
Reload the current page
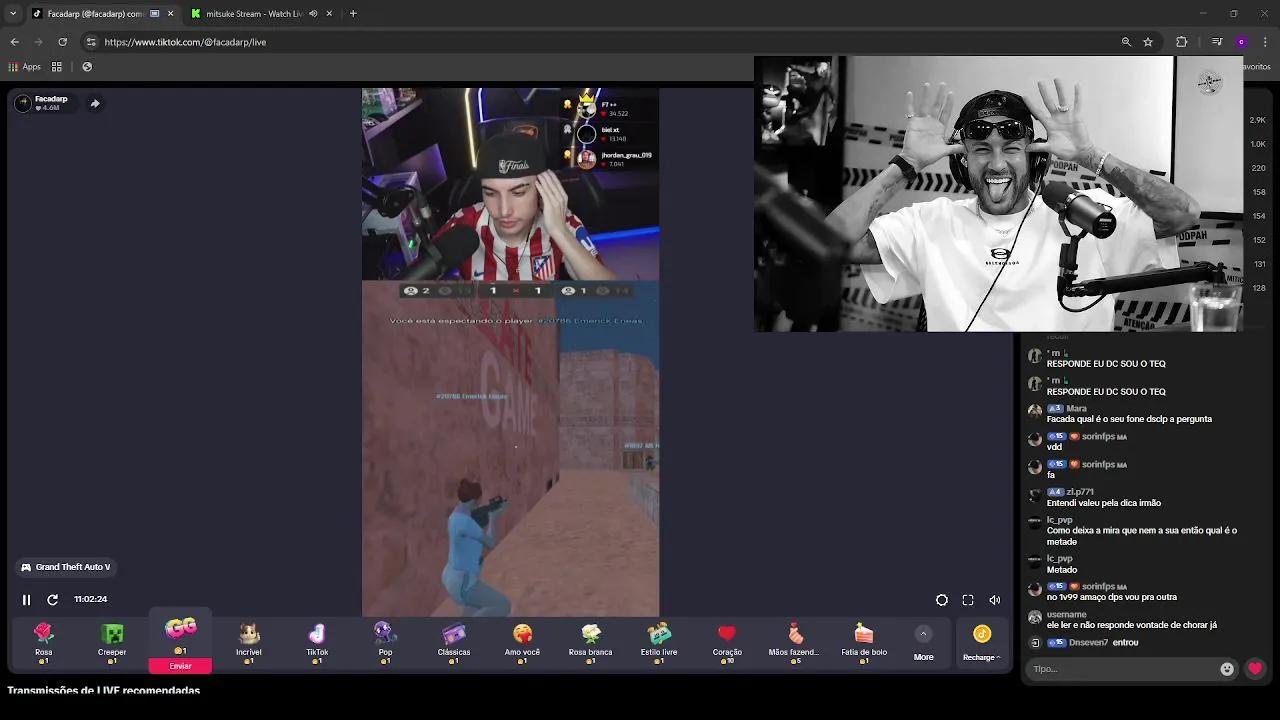(x=62, y=42)
